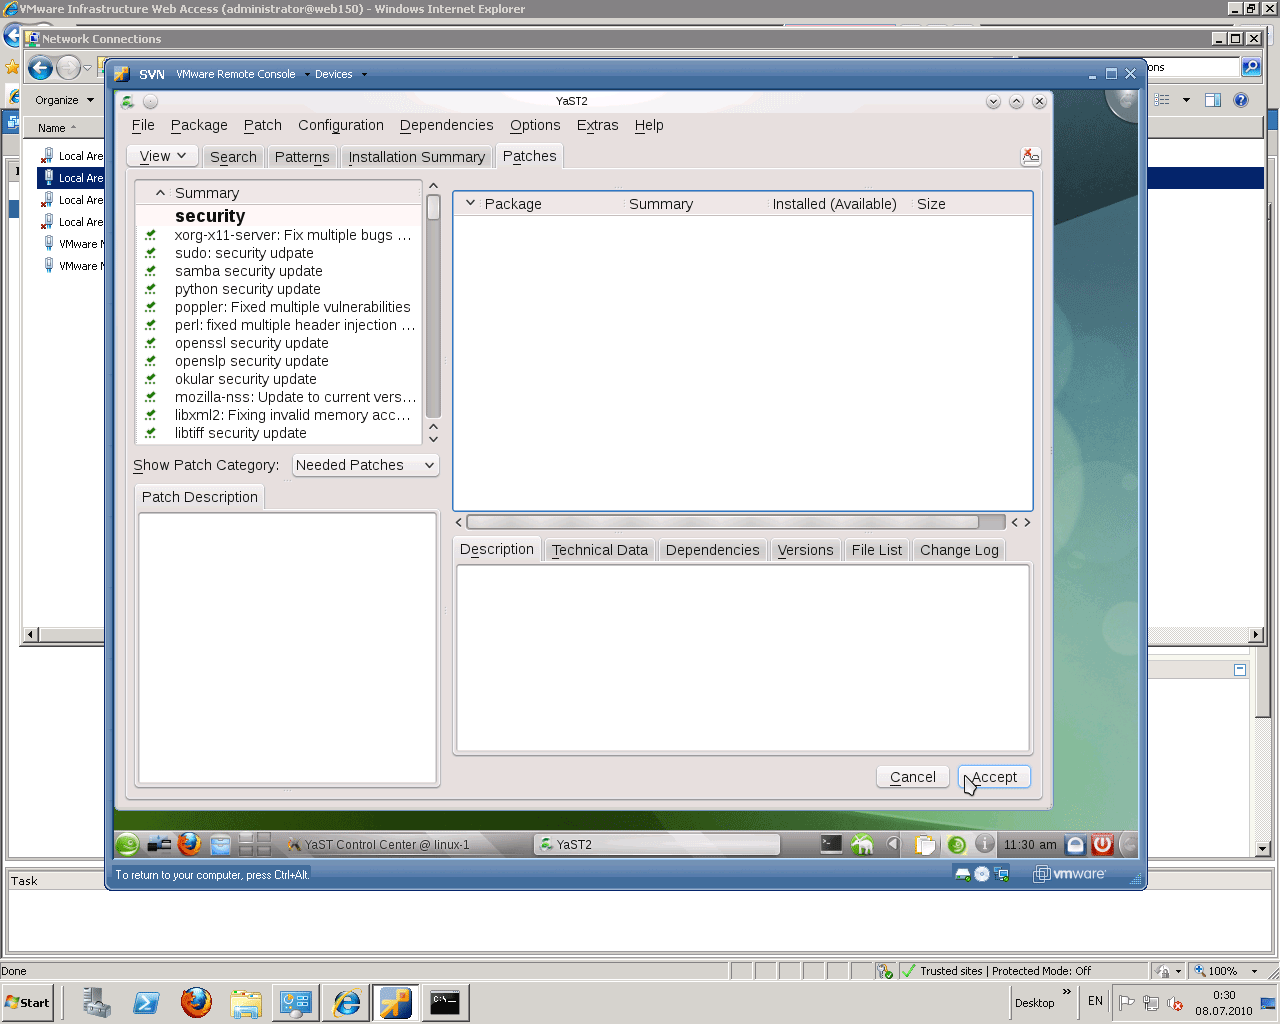The height and width of the screenshot is (1024, 1280).
Task: Click the package table horizontal scrollbar
Action: (x=722, y=522)
